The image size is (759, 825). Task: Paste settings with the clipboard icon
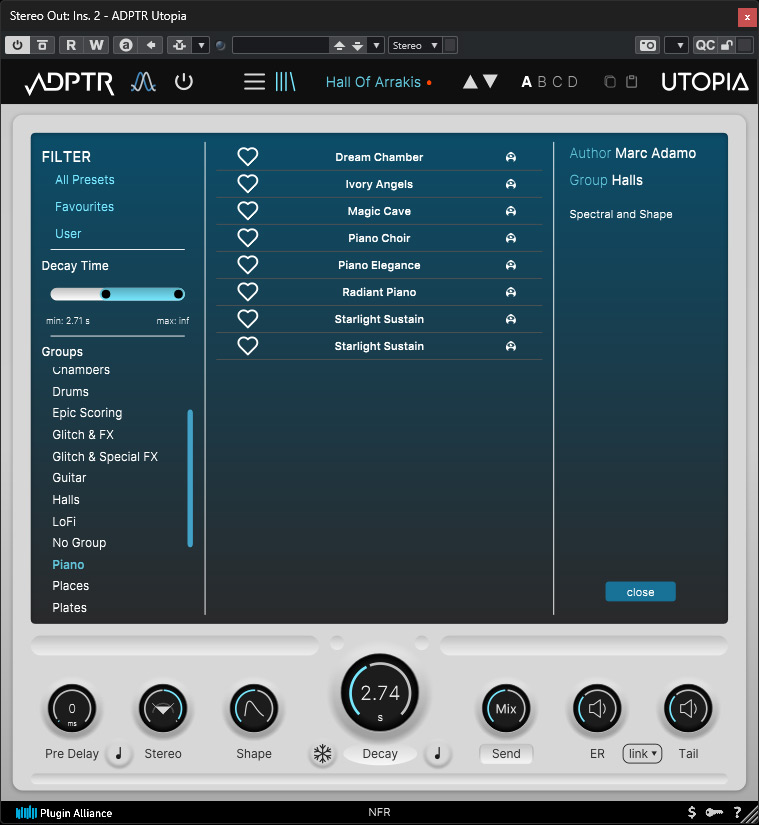(632, 82)
